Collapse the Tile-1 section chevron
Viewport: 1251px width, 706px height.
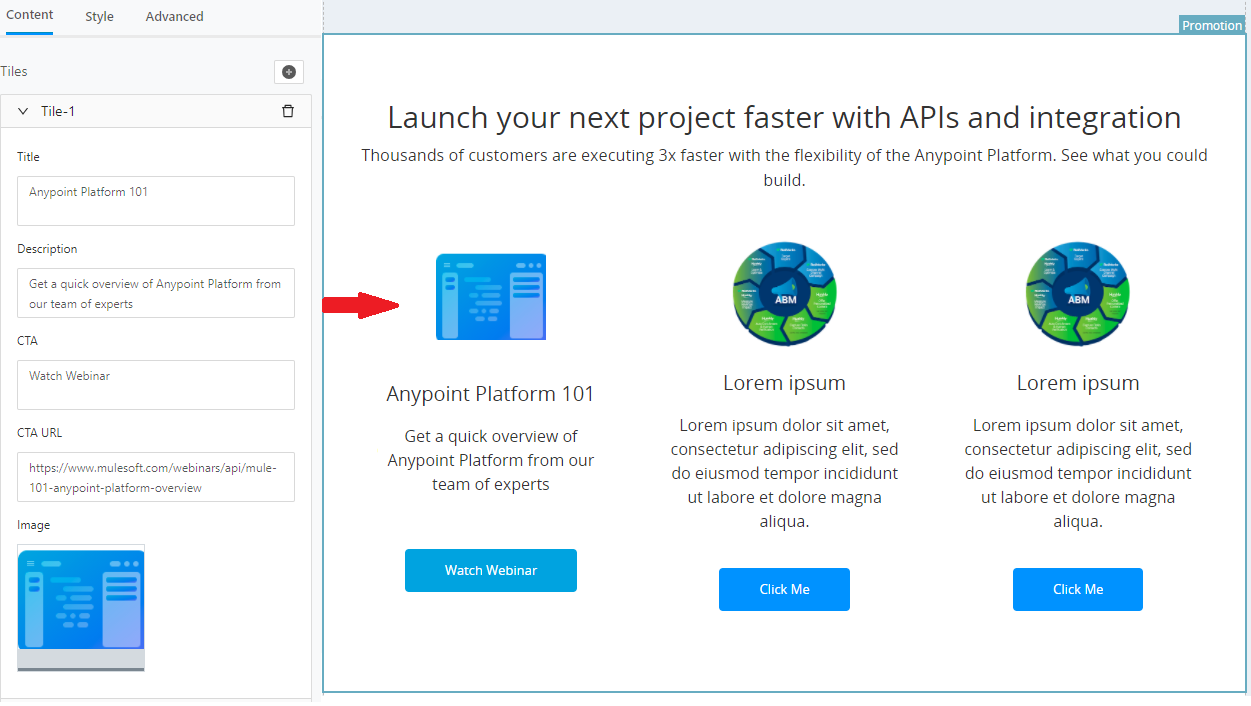pos(23,111)
